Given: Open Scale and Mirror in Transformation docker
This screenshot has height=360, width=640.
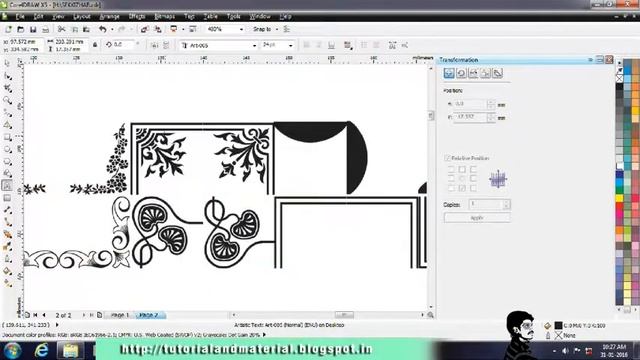Looking at the screenshot, I should tap(473, 73).
